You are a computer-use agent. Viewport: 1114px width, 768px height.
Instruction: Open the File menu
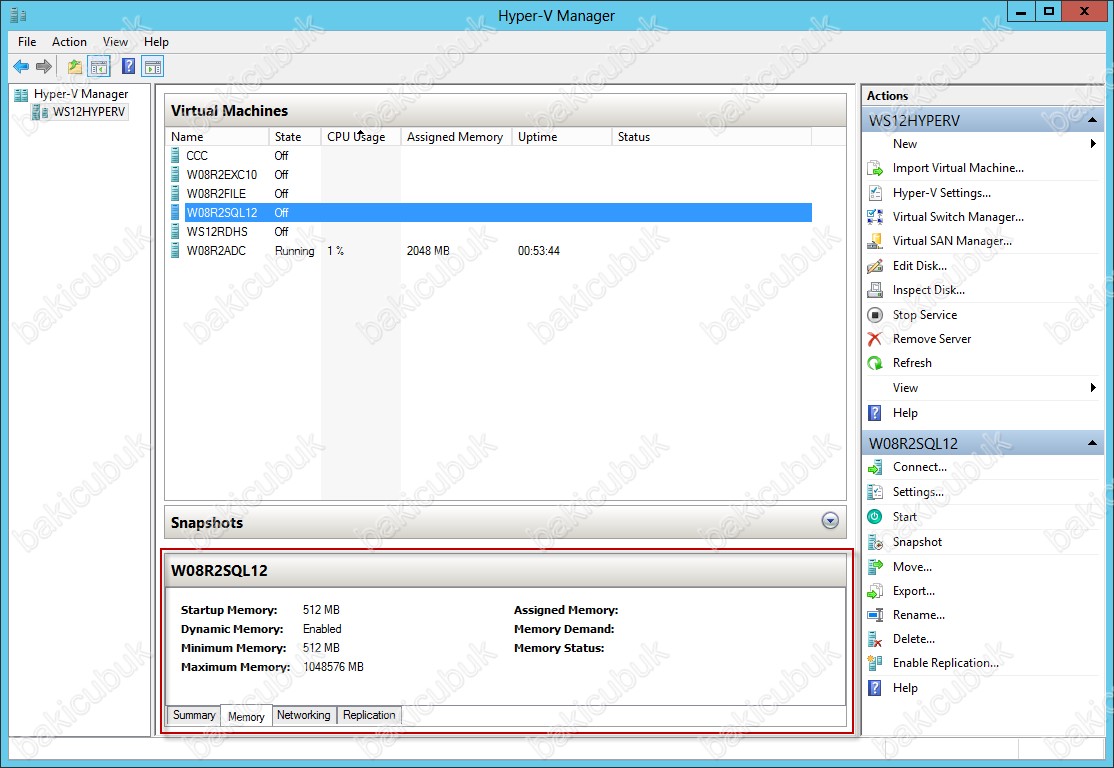(x=27, y=42)
